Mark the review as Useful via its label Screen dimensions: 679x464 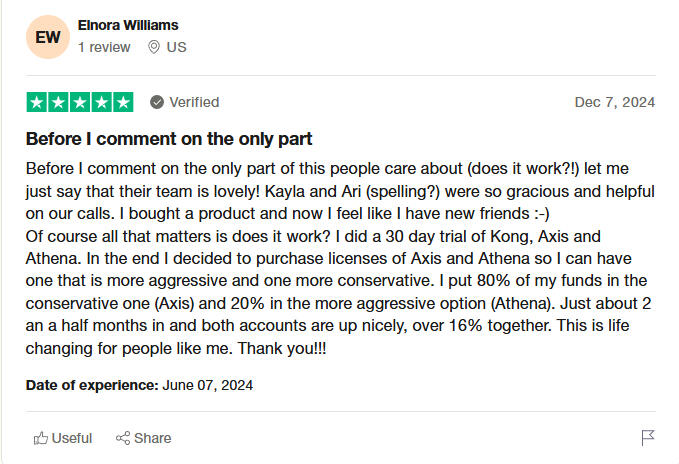[x=72, y=438]
